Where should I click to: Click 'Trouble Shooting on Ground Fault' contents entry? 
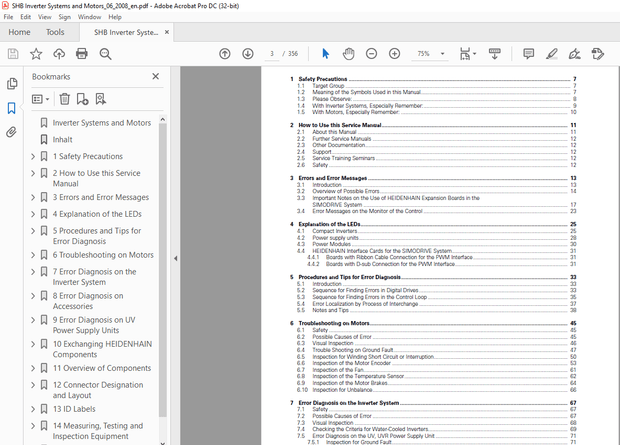[353, 350]
